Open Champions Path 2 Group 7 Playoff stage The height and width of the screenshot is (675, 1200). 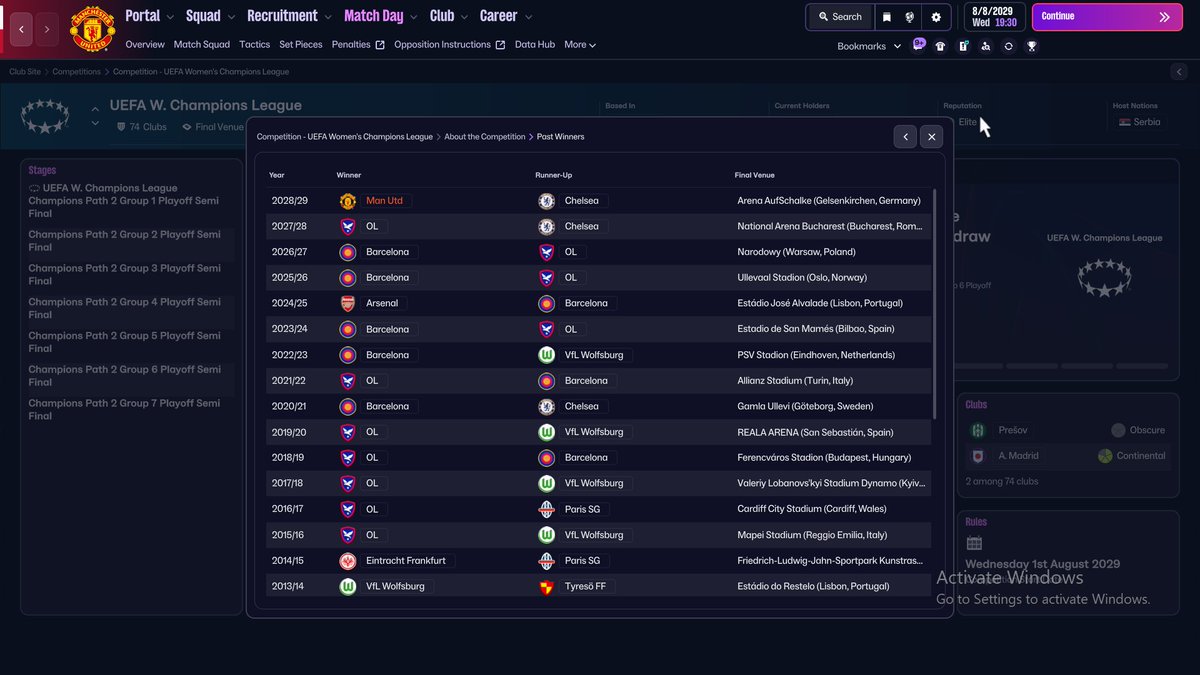tap(124, 410)
